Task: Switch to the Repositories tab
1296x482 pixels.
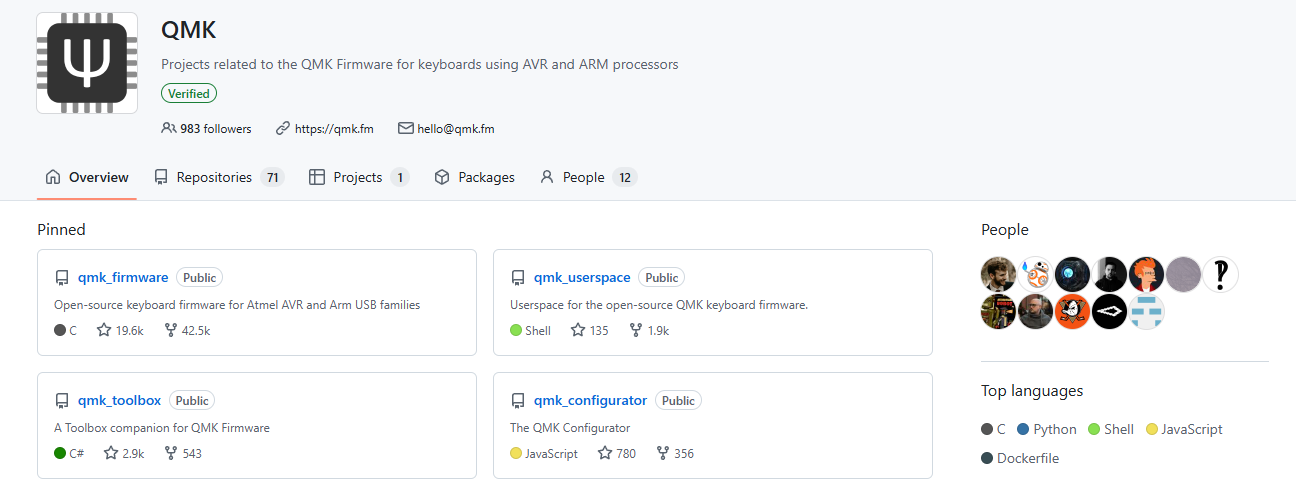Action: [x=219, y=177]
